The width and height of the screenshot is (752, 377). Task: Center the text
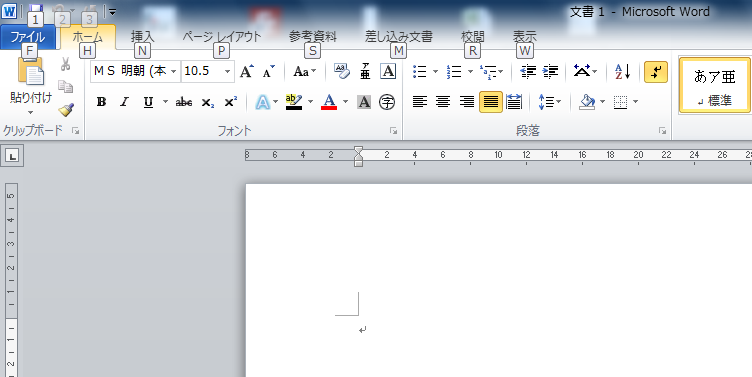tap(443, 102)
